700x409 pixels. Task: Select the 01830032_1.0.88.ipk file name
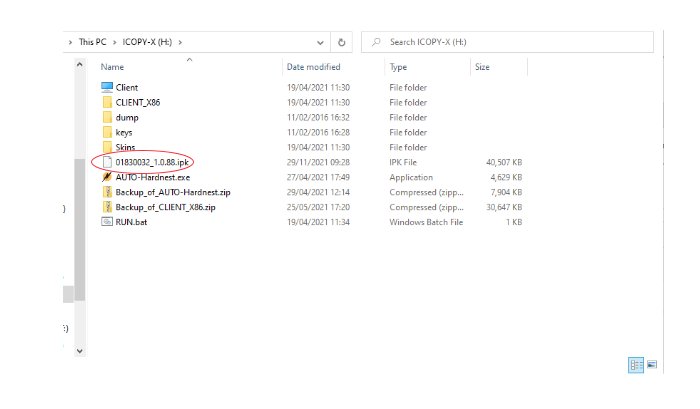coord(152,162)
